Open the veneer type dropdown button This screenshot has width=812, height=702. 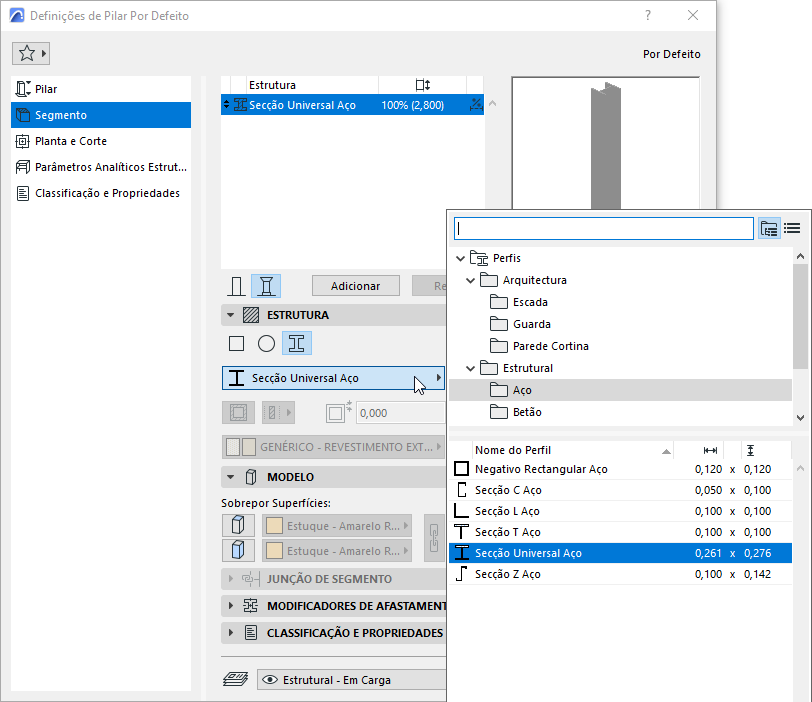click(278, 413)
